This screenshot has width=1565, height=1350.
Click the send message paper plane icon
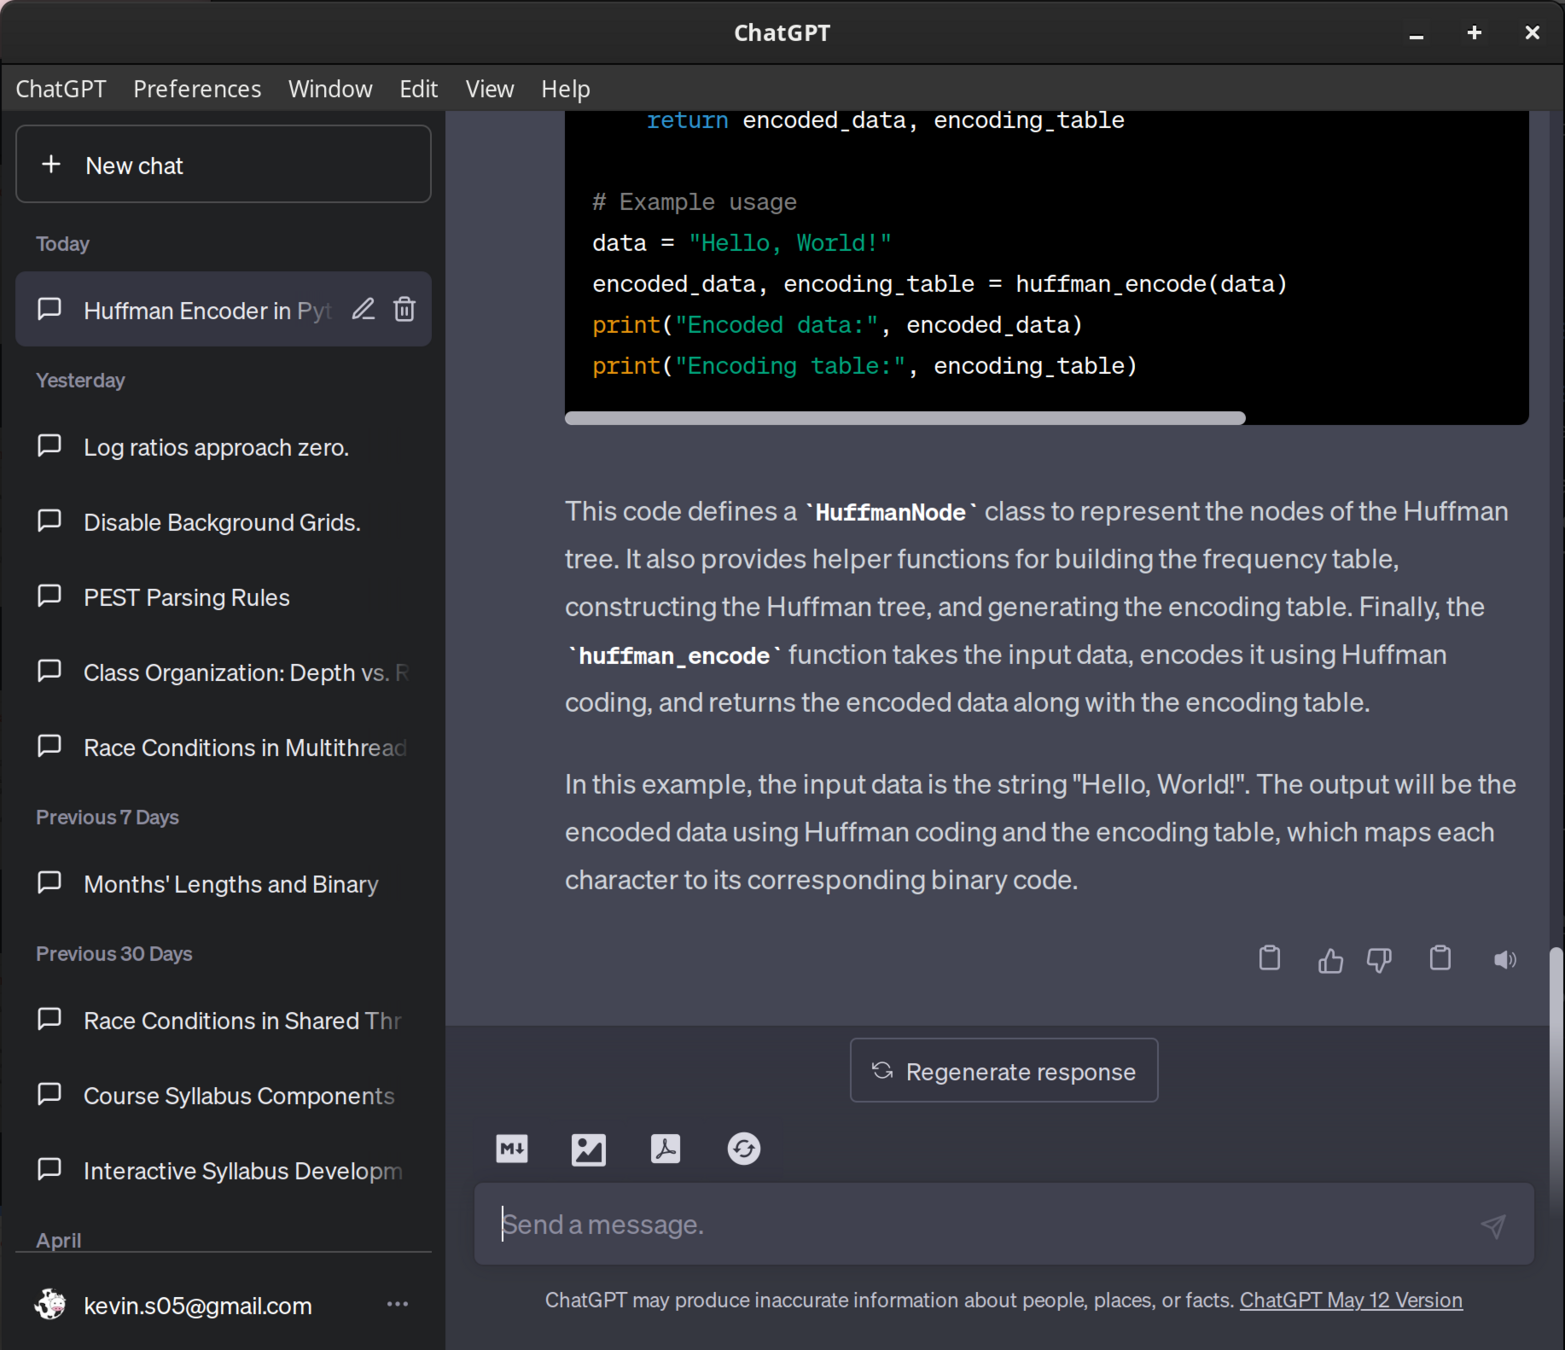click(x=1493, y=1225)
